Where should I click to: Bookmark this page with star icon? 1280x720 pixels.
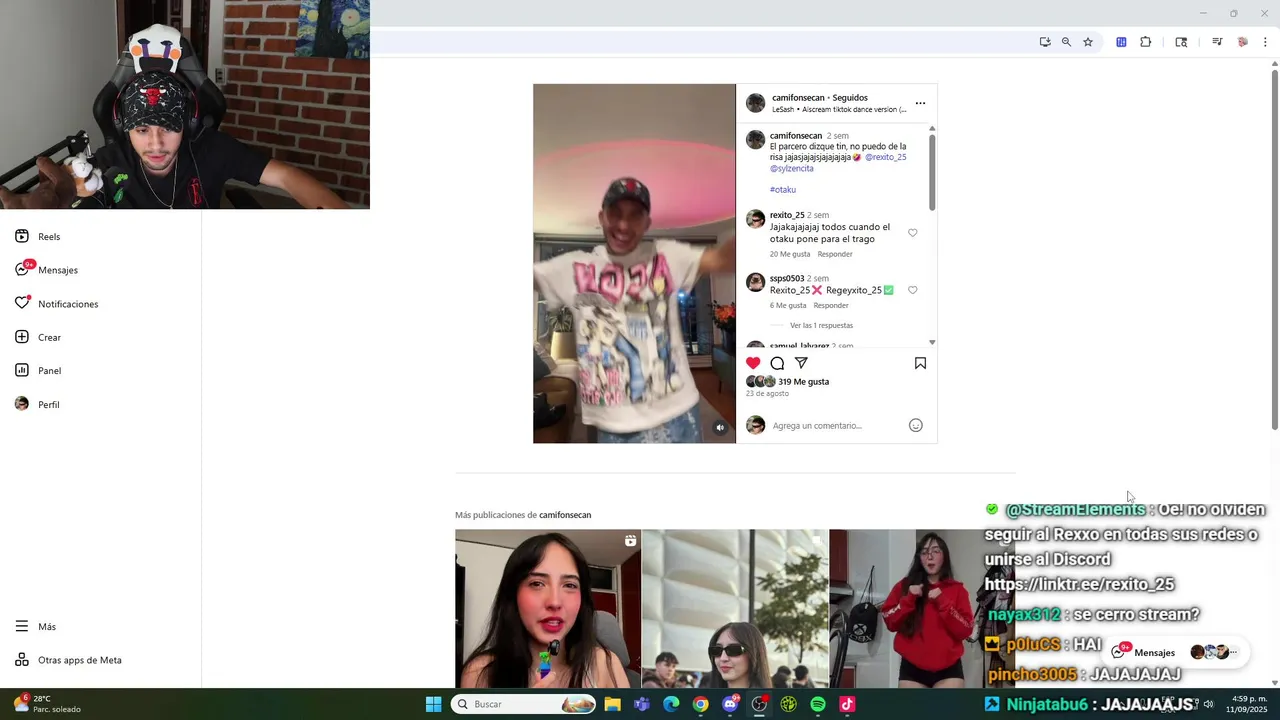(1088, 42)
